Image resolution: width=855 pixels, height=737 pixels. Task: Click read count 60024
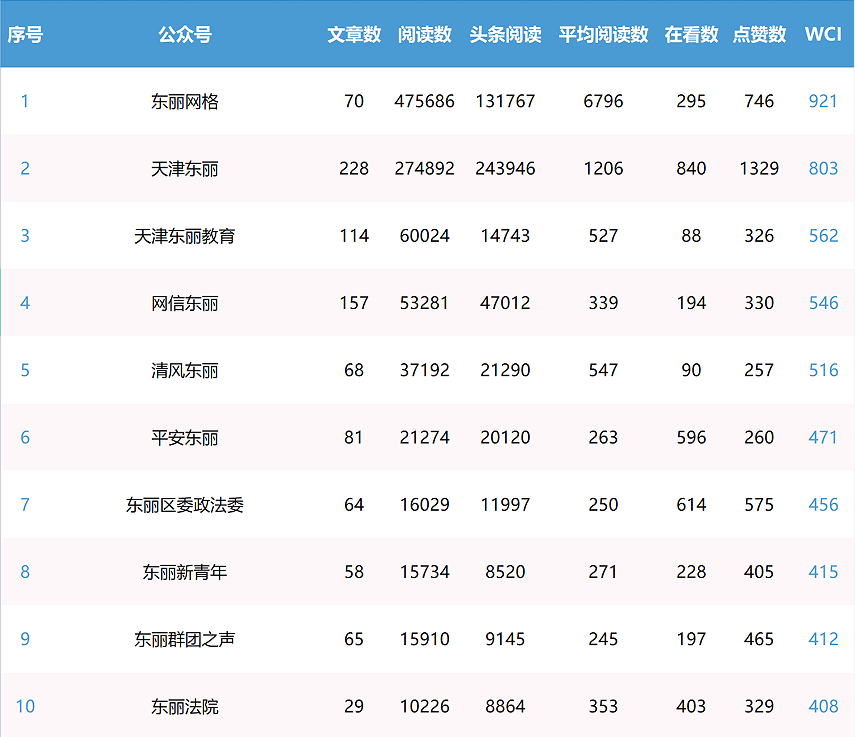425,235
